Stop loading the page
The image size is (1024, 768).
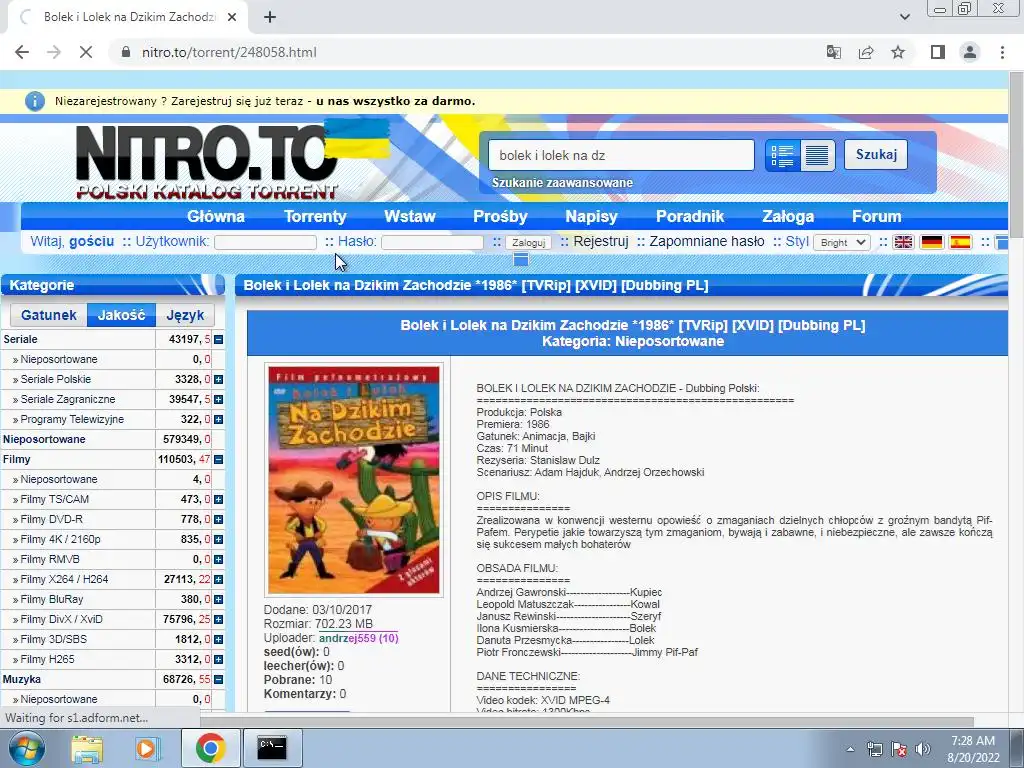tap(86, 52)
